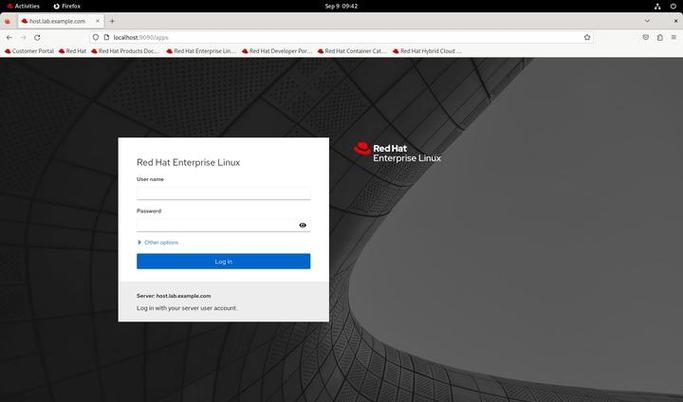This screenshot has width=683, height=402.
Task: Go back one page
Action: [x=9, y=37]
